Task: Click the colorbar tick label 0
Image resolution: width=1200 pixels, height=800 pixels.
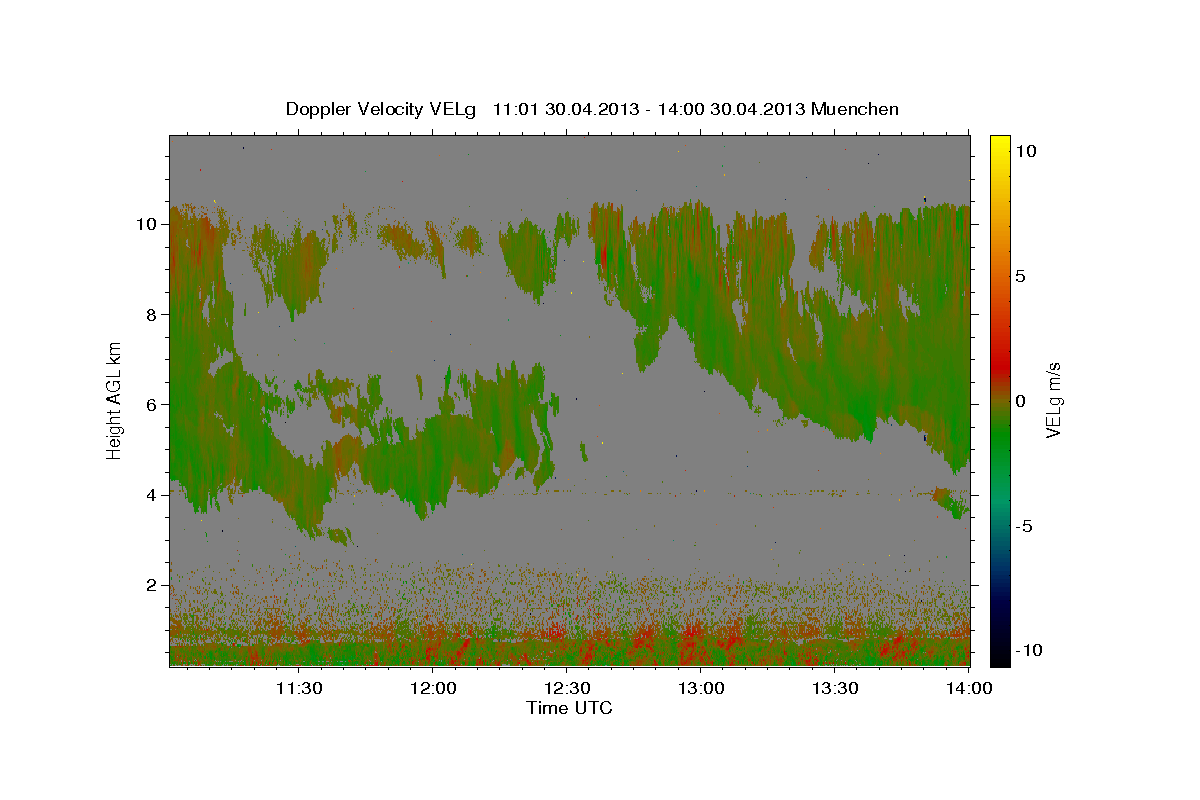Action: click(1021, 401)
